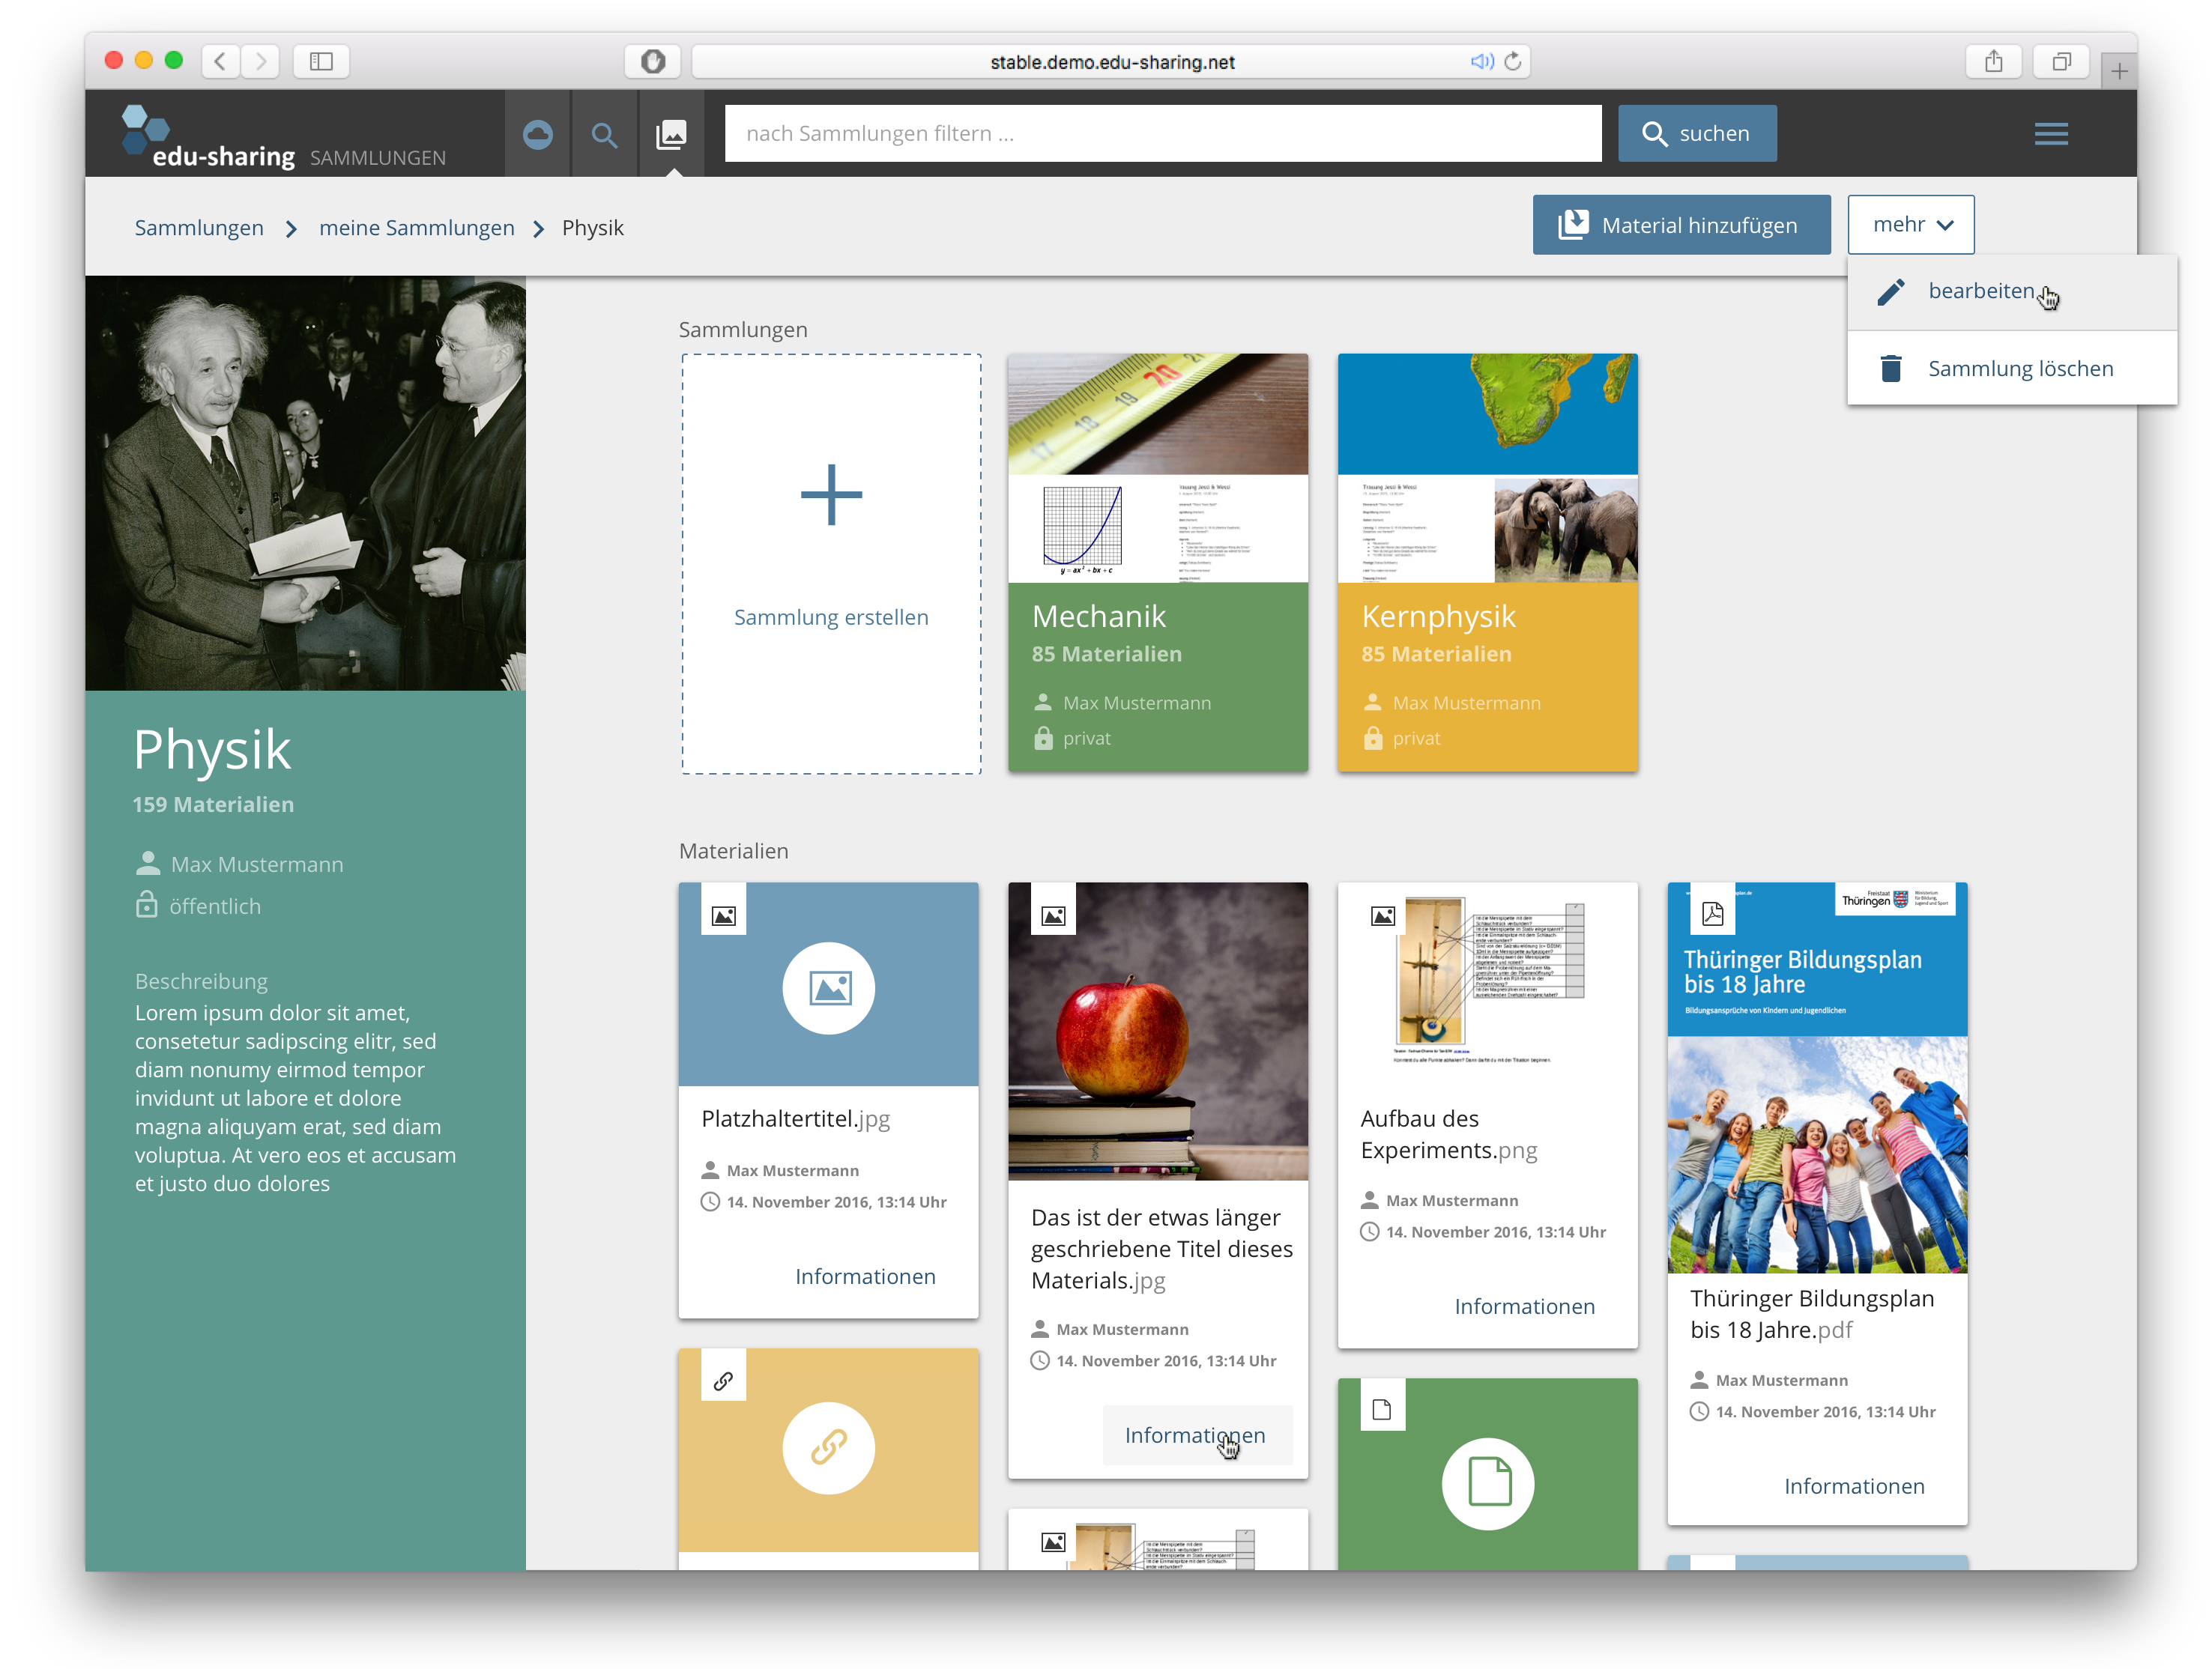The height and width of the screenshot is (1669, 2212).
Task: Click the edu-sharing logo
Action: coord(208,138)
